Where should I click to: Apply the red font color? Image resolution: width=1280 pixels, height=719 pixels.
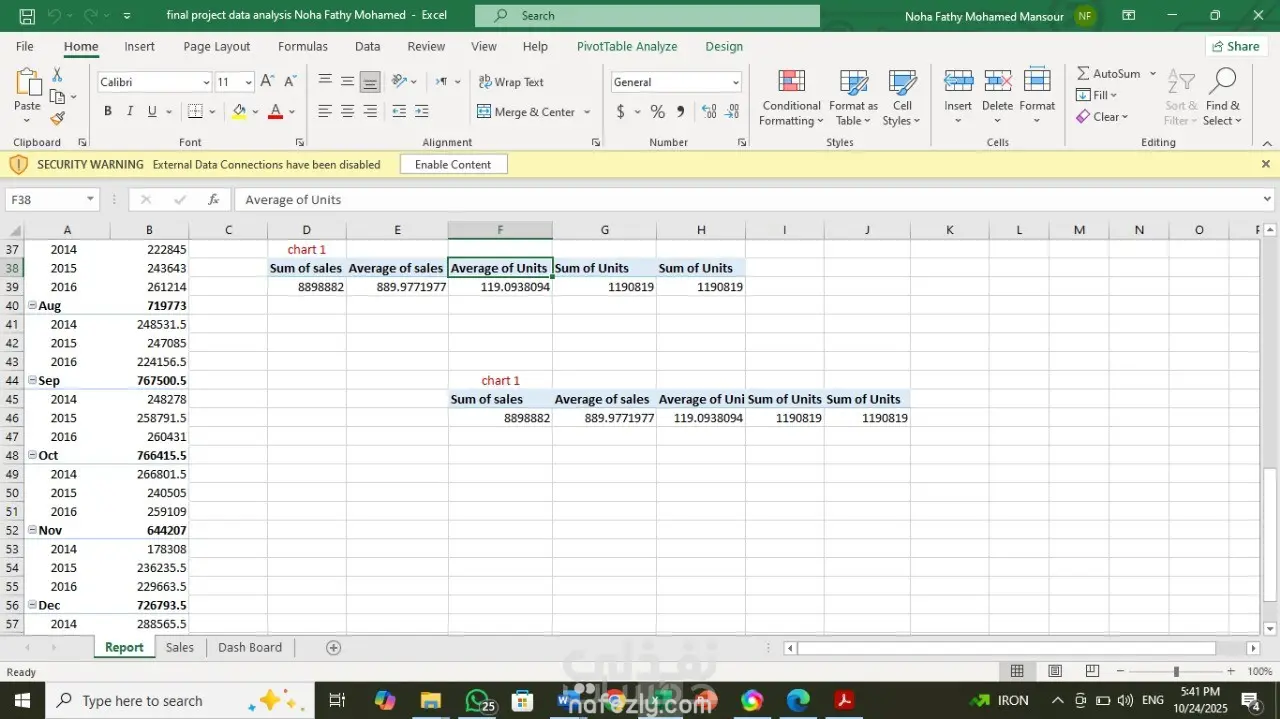pos(276,112)
